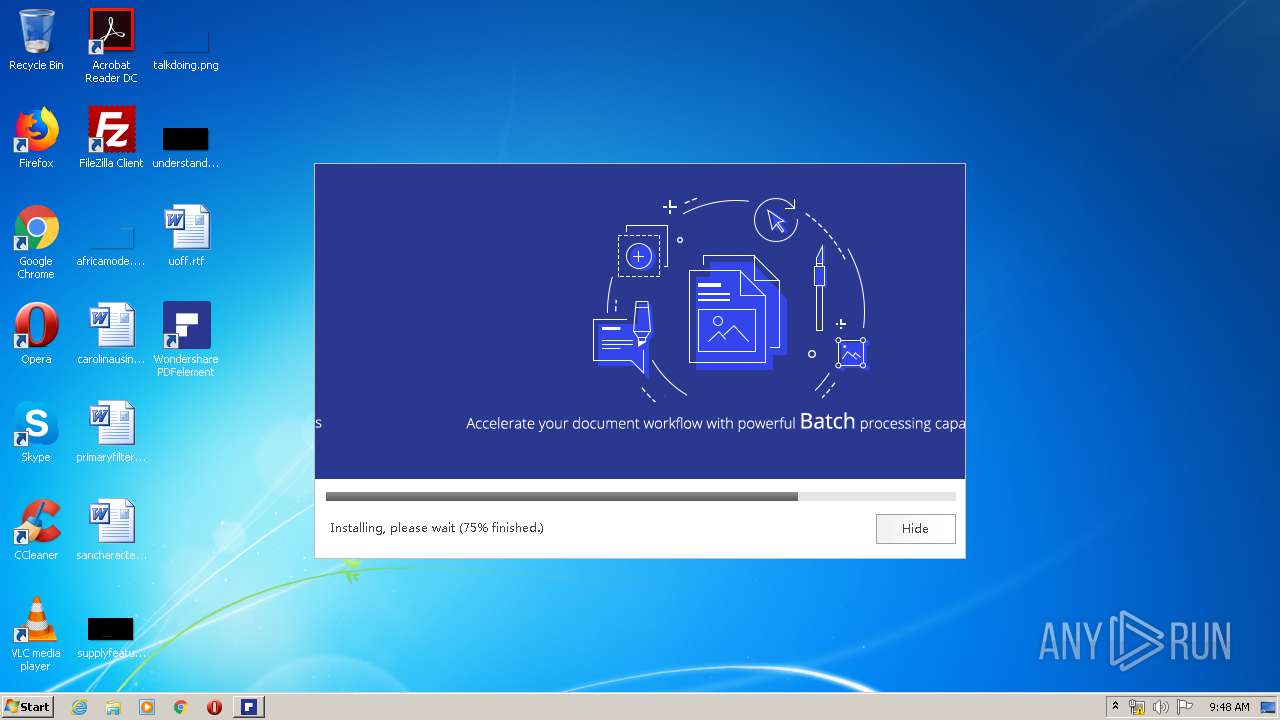Open Windows Media Player taskbar icon
1280x720 pixels.
click(x=147, y=707)
